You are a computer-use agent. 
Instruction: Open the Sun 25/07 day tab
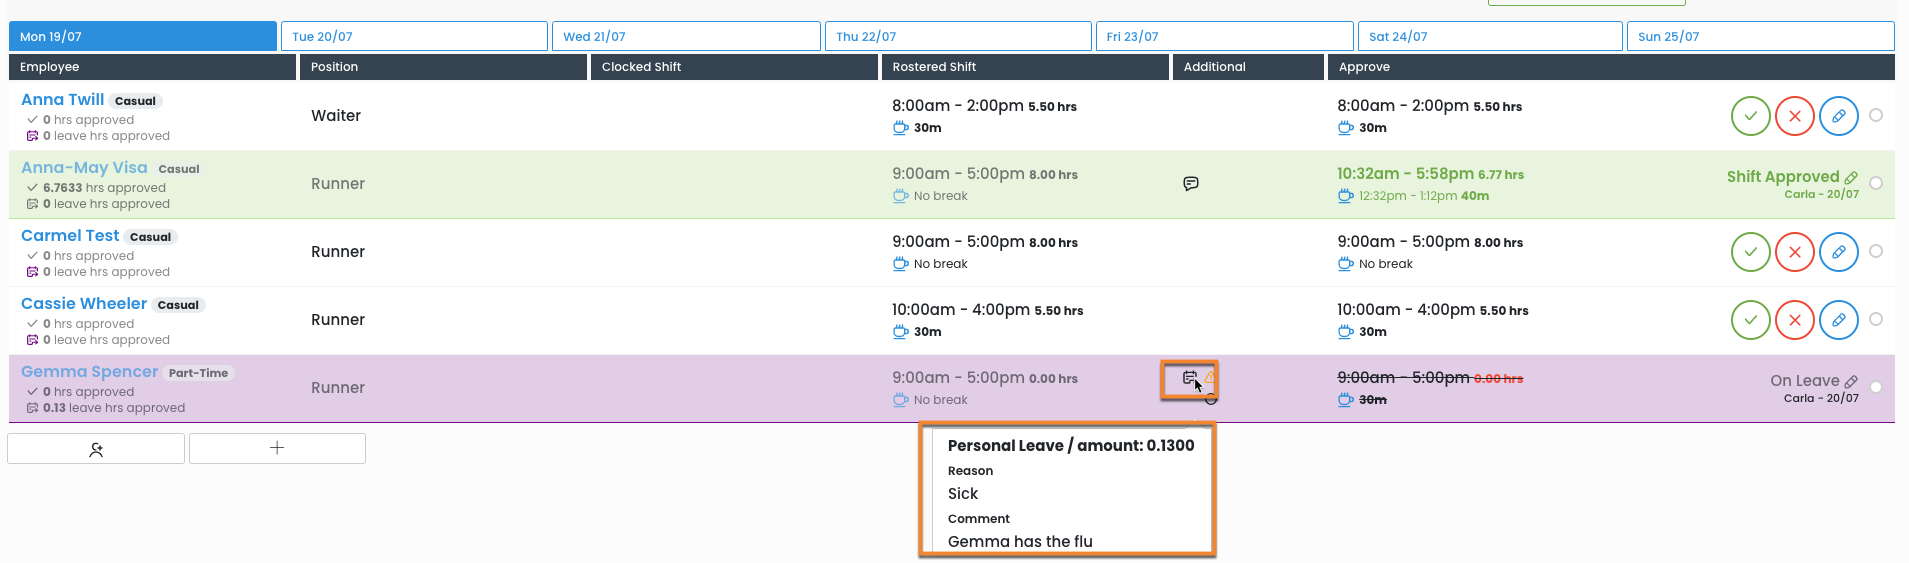(x=1760, y=37)
